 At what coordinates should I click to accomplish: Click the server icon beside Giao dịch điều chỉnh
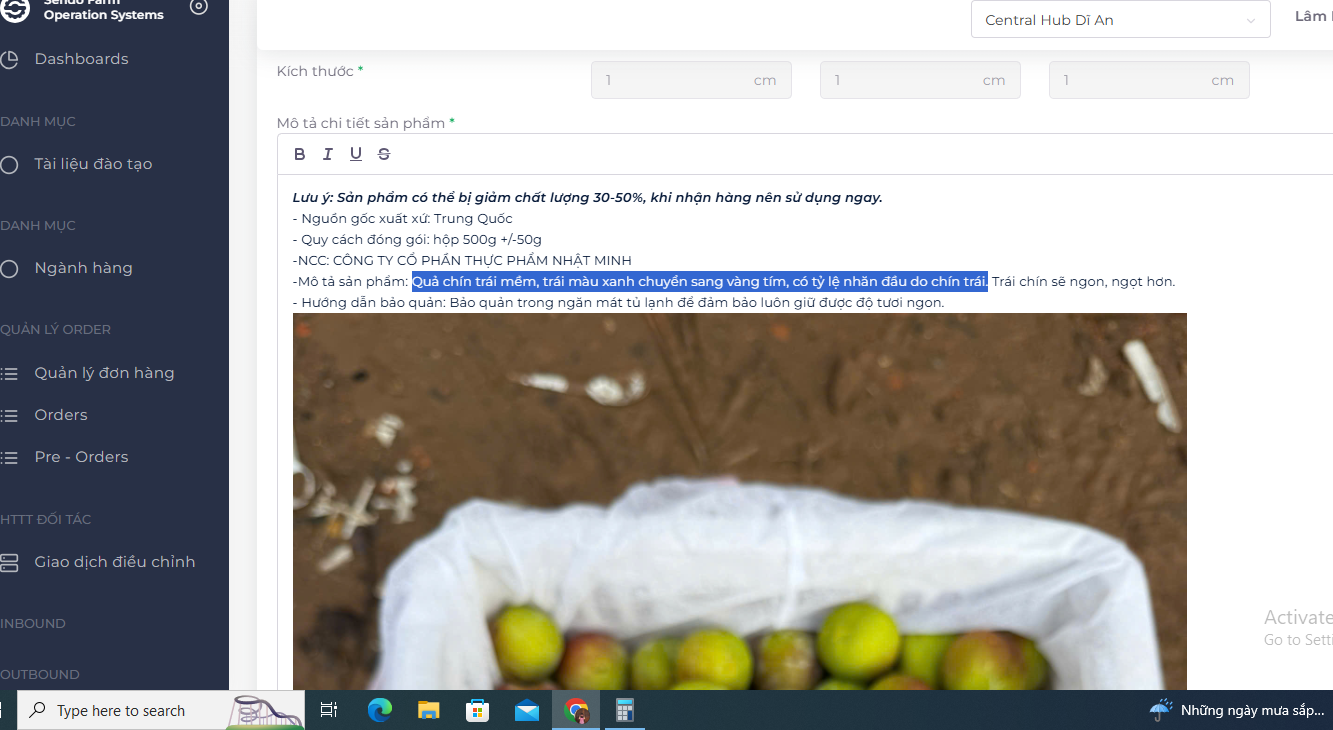(9, 563)
